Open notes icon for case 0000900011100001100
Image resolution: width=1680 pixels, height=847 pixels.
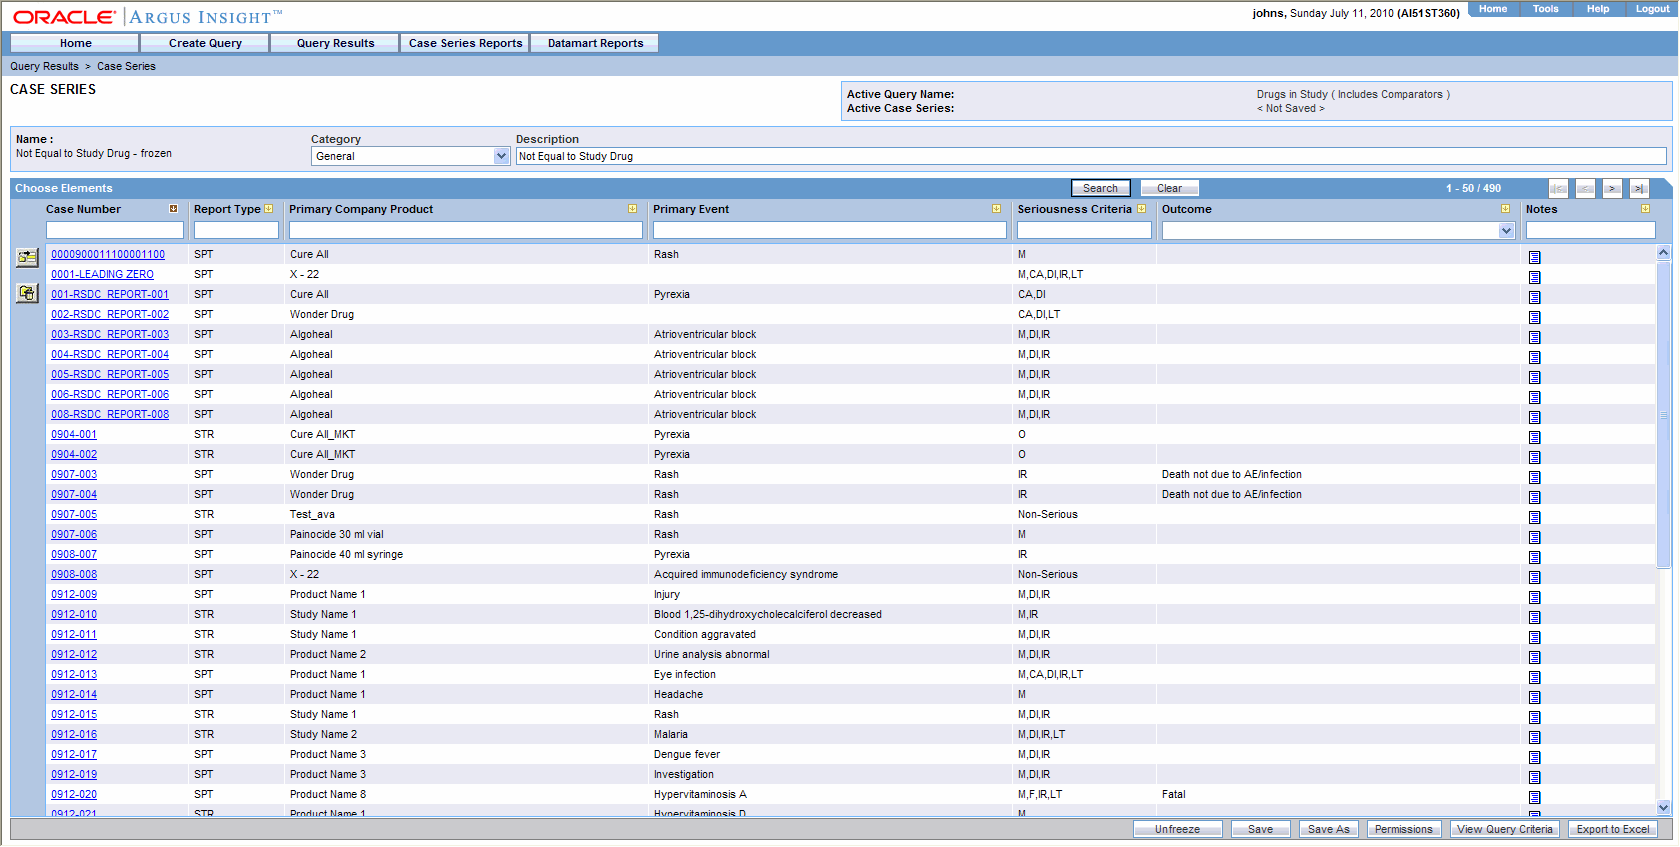coord(1535,257)
